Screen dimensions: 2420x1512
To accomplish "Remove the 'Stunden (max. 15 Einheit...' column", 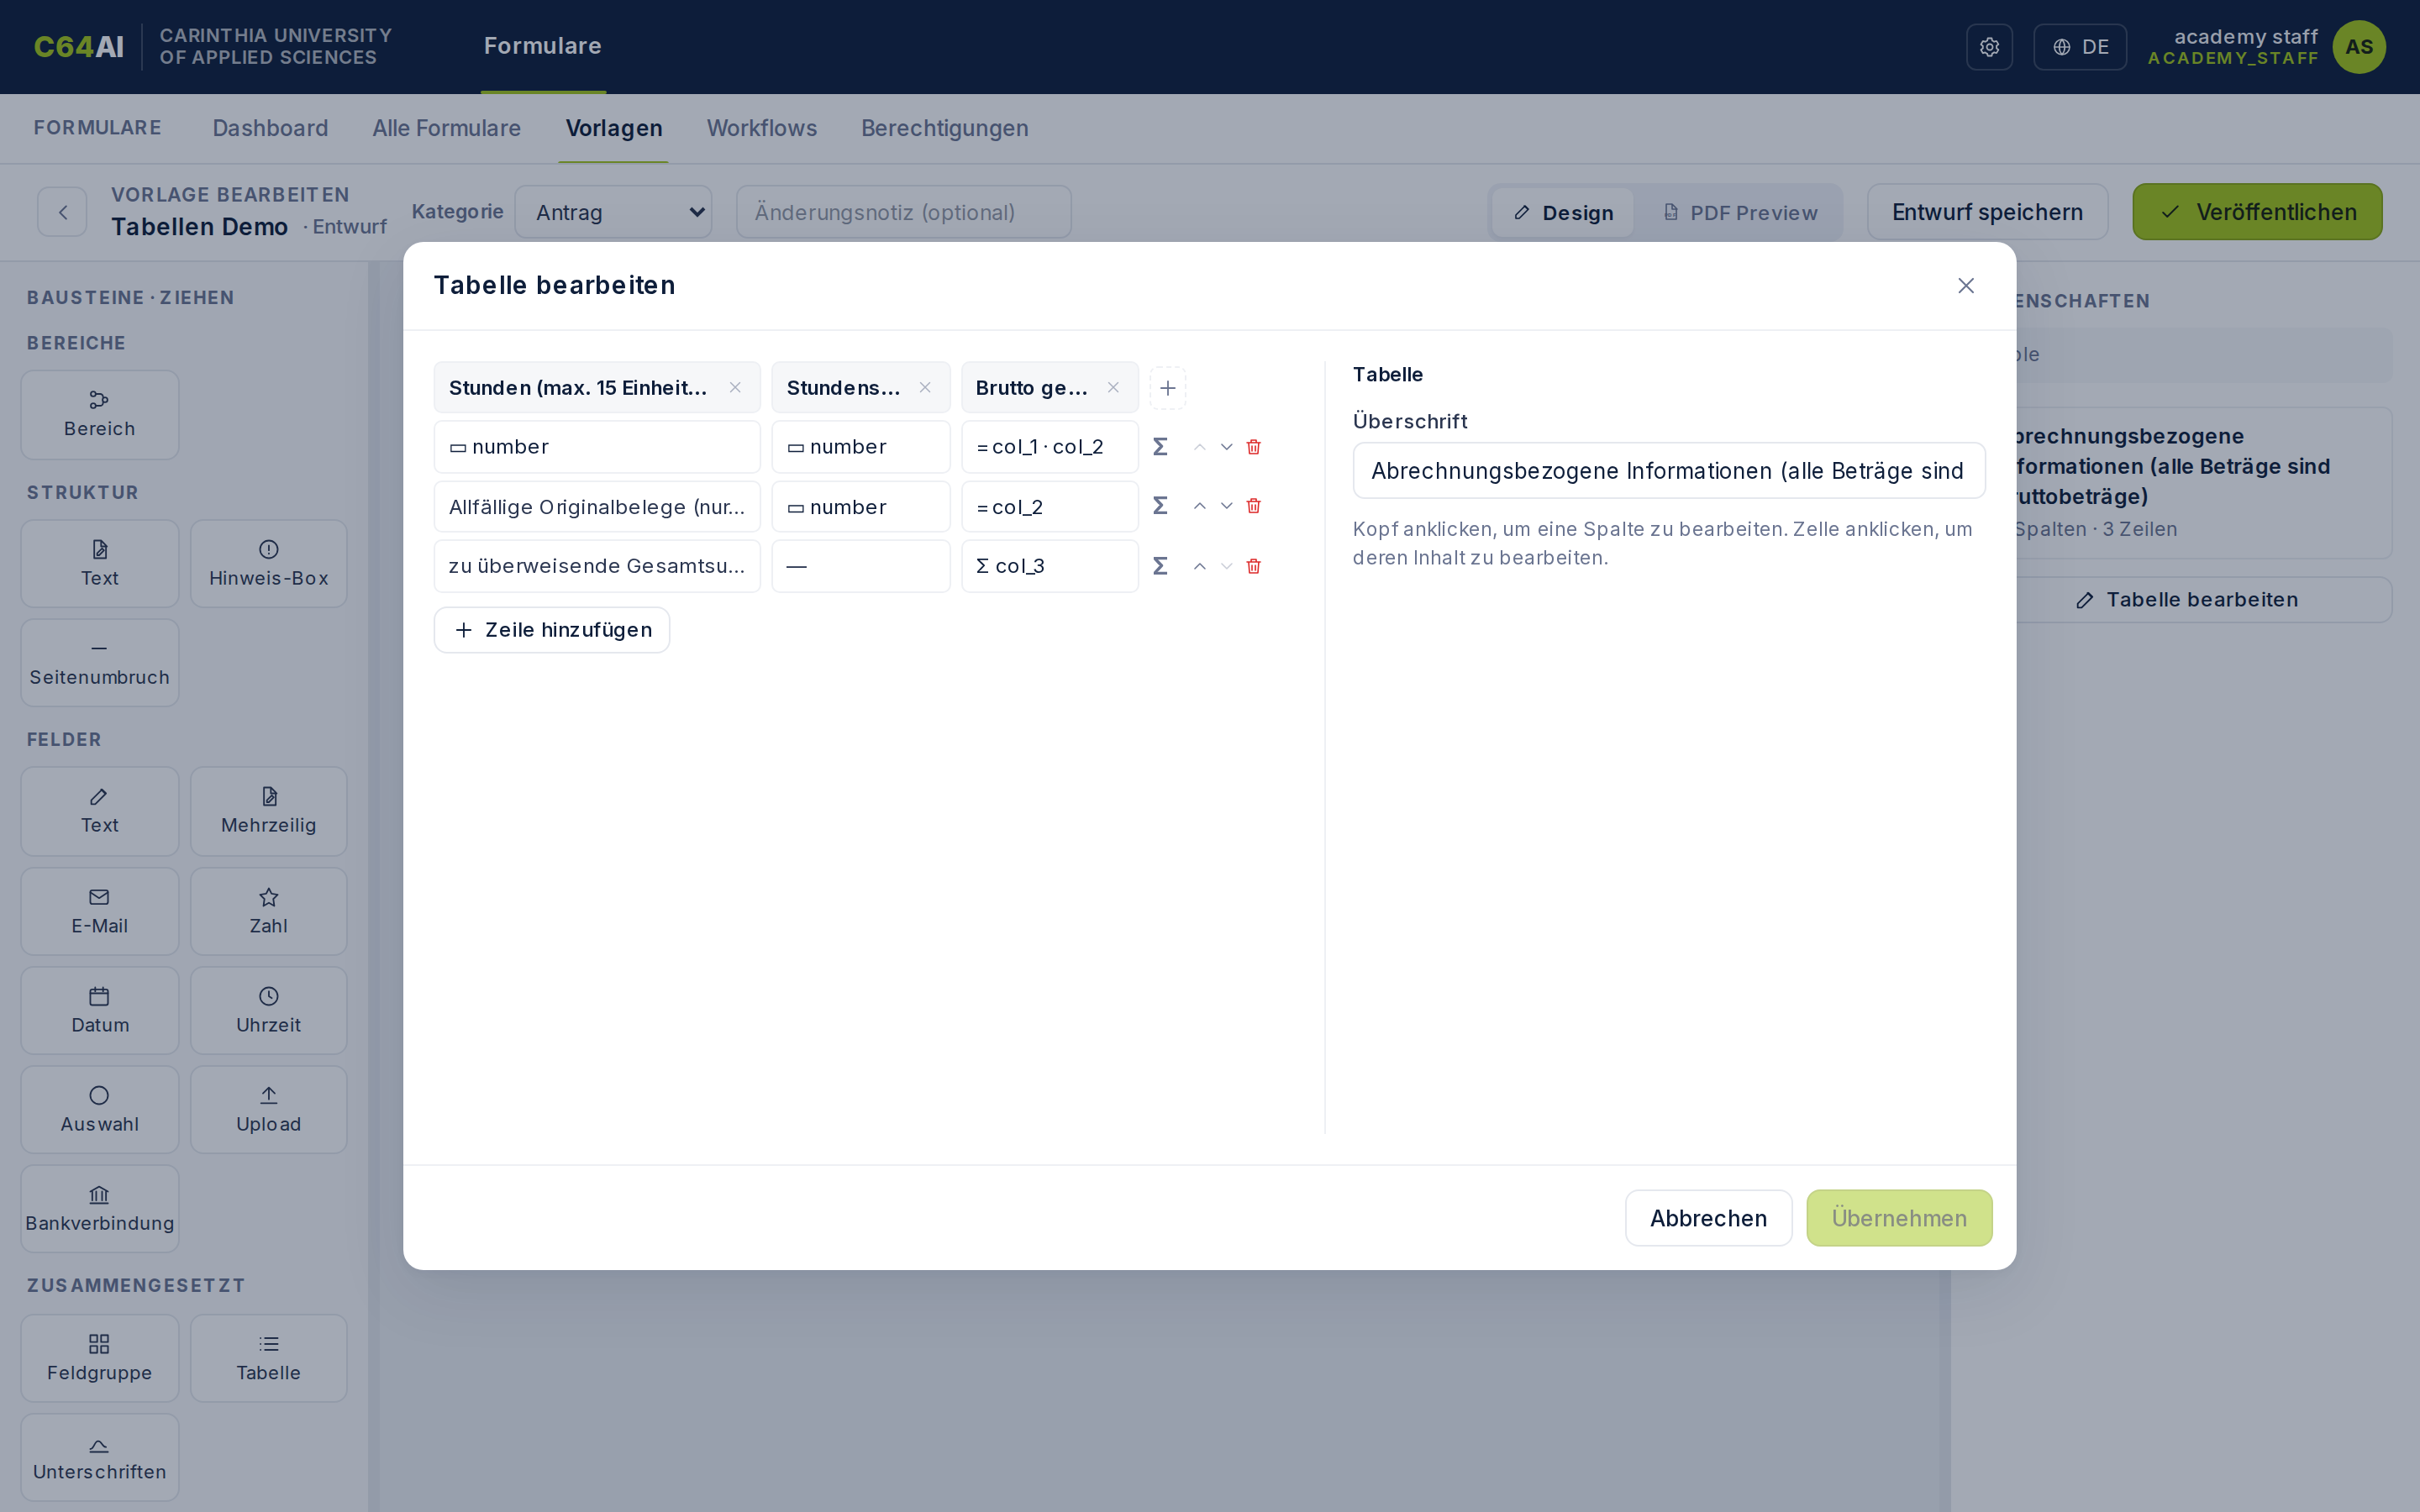I will 735,388.
